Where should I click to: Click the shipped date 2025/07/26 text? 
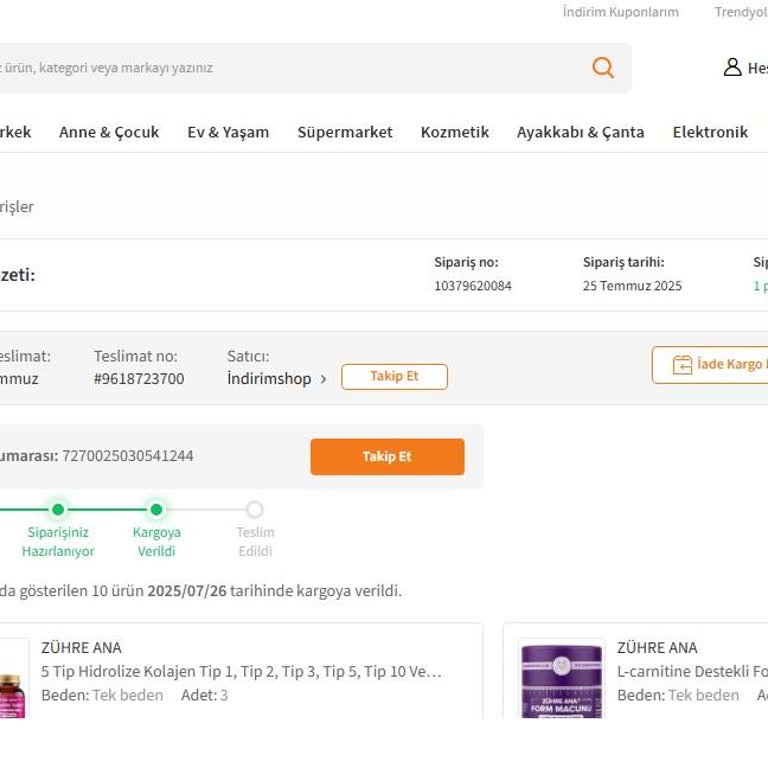[x=187, y=591]
